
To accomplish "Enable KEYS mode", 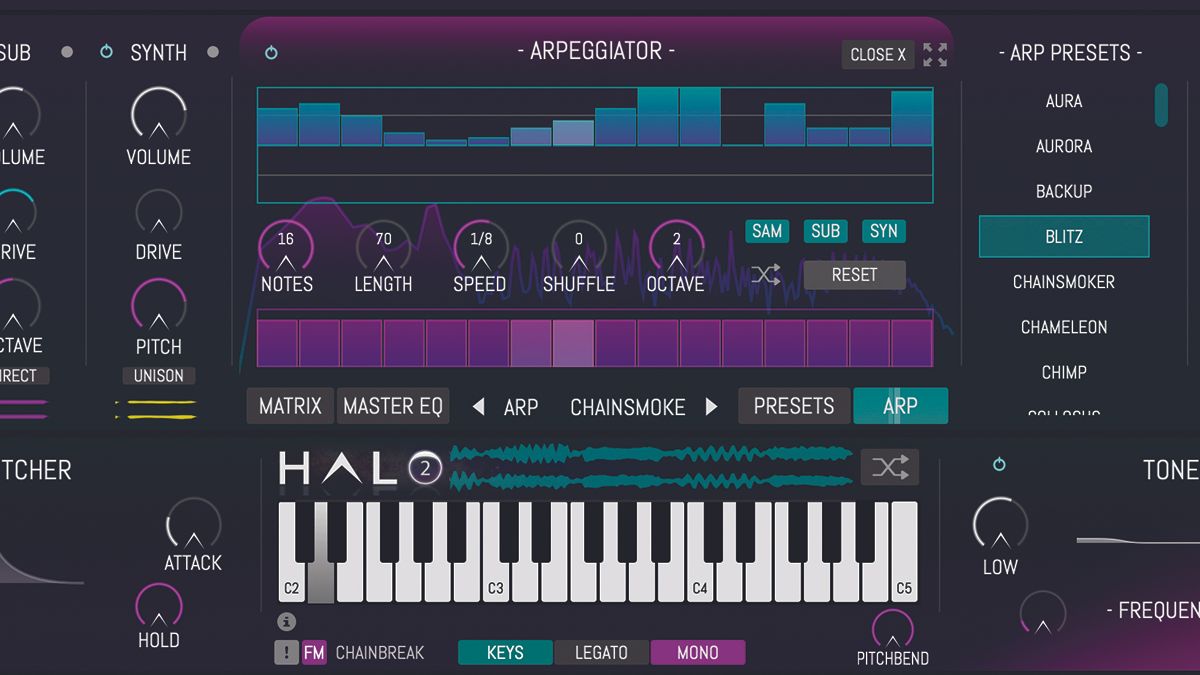I will [x=505, y=653].
